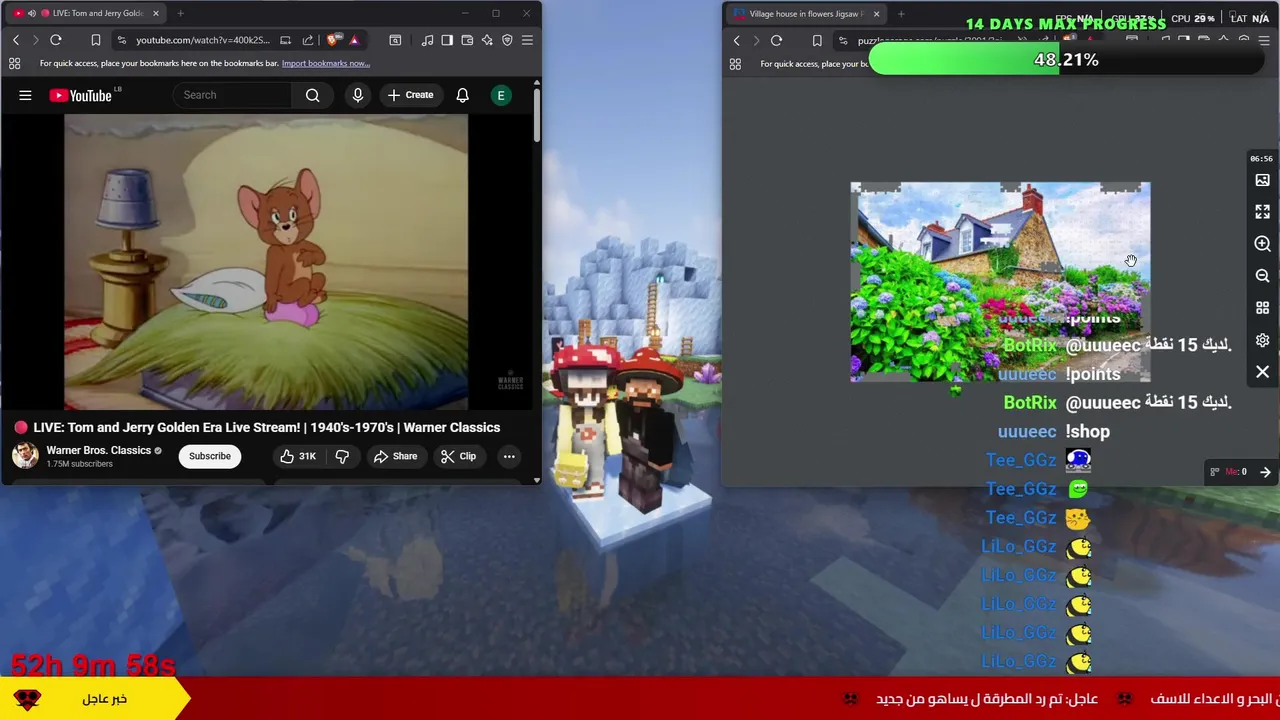Create a Clip of the video
Screen dimensions: 1280x720
(x=458, y=456)
